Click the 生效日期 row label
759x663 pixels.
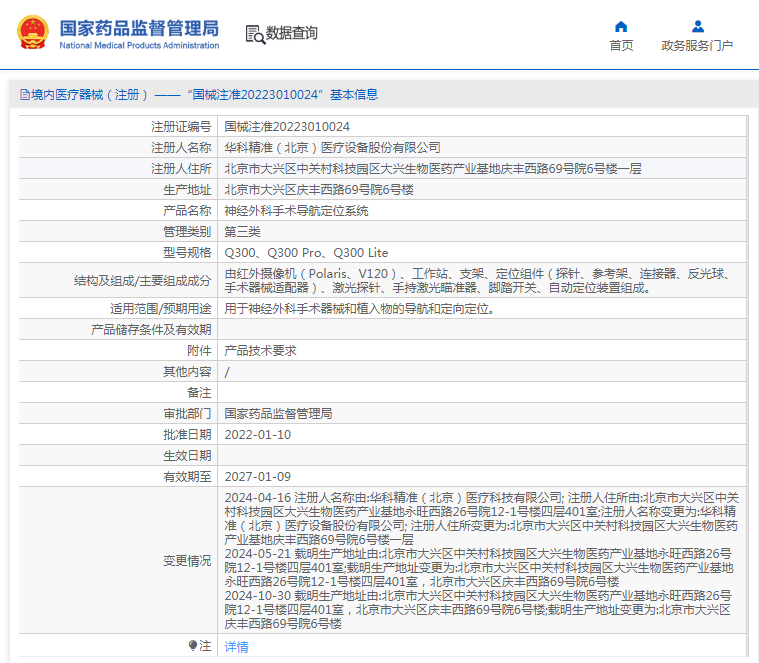pyautogui.click(x=187, y=456)
